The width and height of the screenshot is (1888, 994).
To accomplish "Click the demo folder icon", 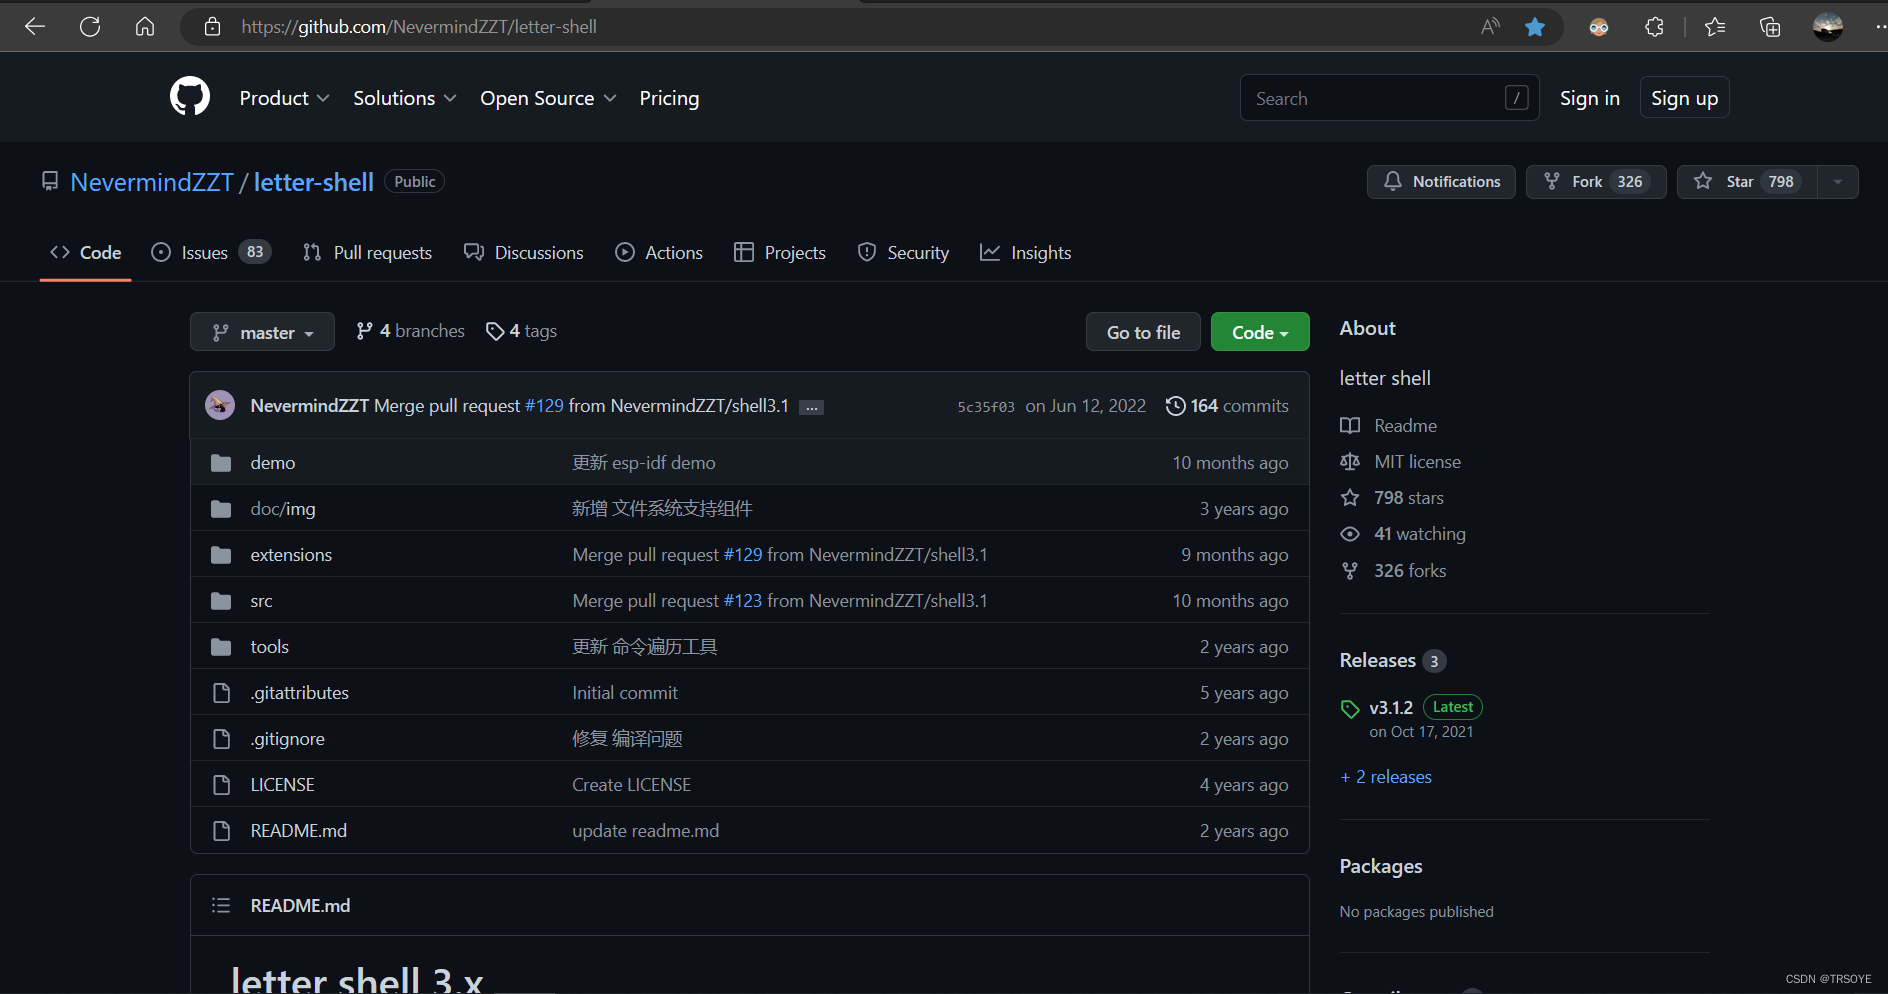I will 221,463.
